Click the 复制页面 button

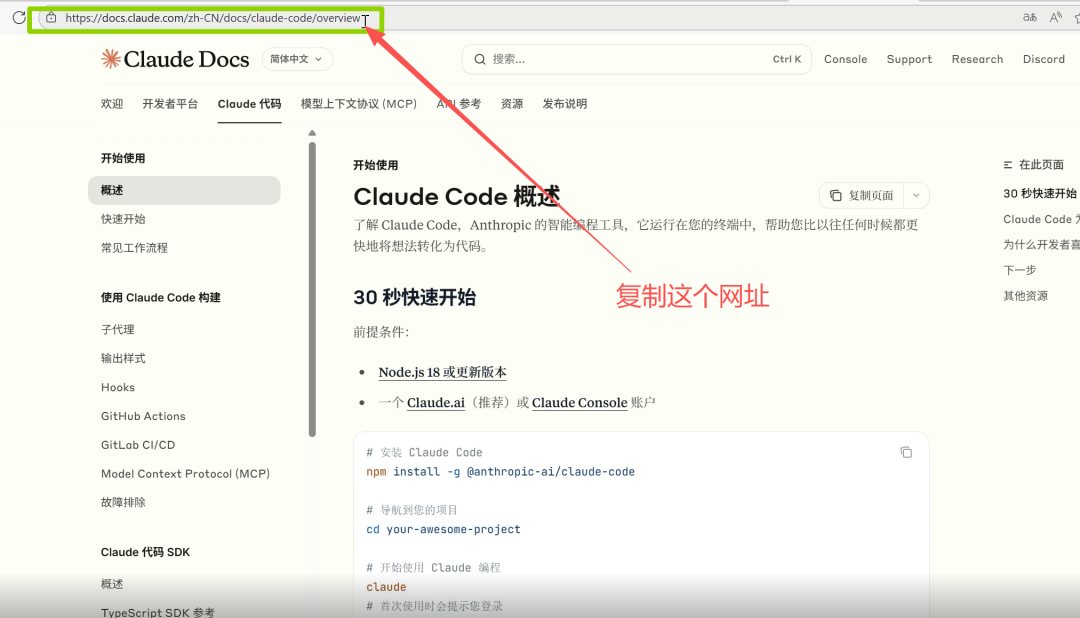pyautogui.click(x=862, y=196)
